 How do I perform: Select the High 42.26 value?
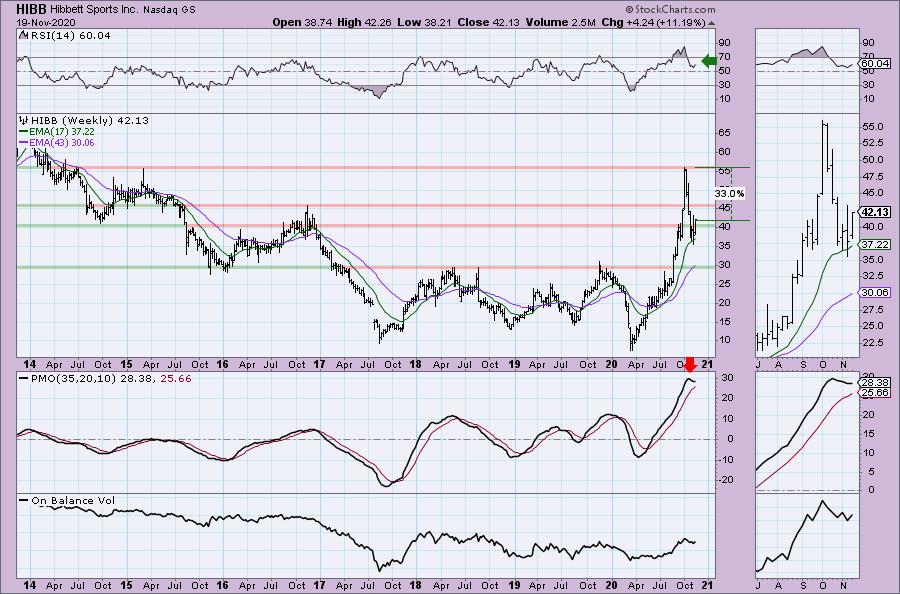click(x=365, y=22)
